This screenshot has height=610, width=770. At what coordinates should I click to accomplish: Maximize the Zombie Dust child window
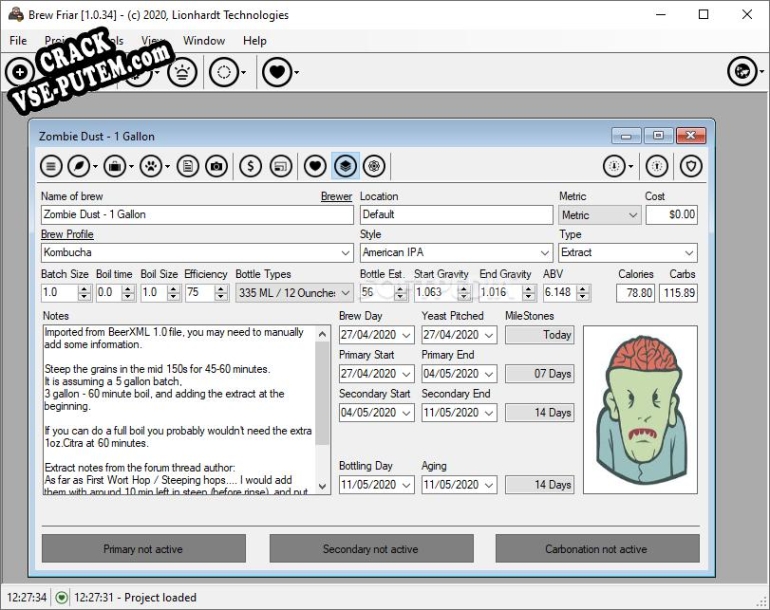click(x=658, y=136)
